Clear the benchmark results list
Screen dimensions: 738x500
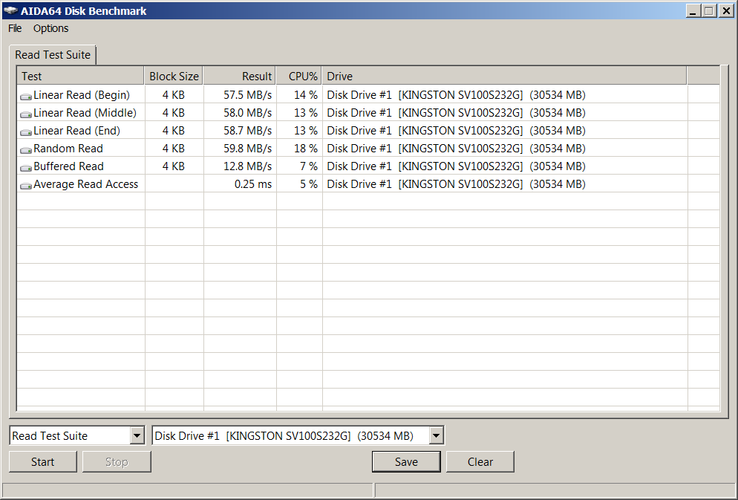tap(480, 462)
